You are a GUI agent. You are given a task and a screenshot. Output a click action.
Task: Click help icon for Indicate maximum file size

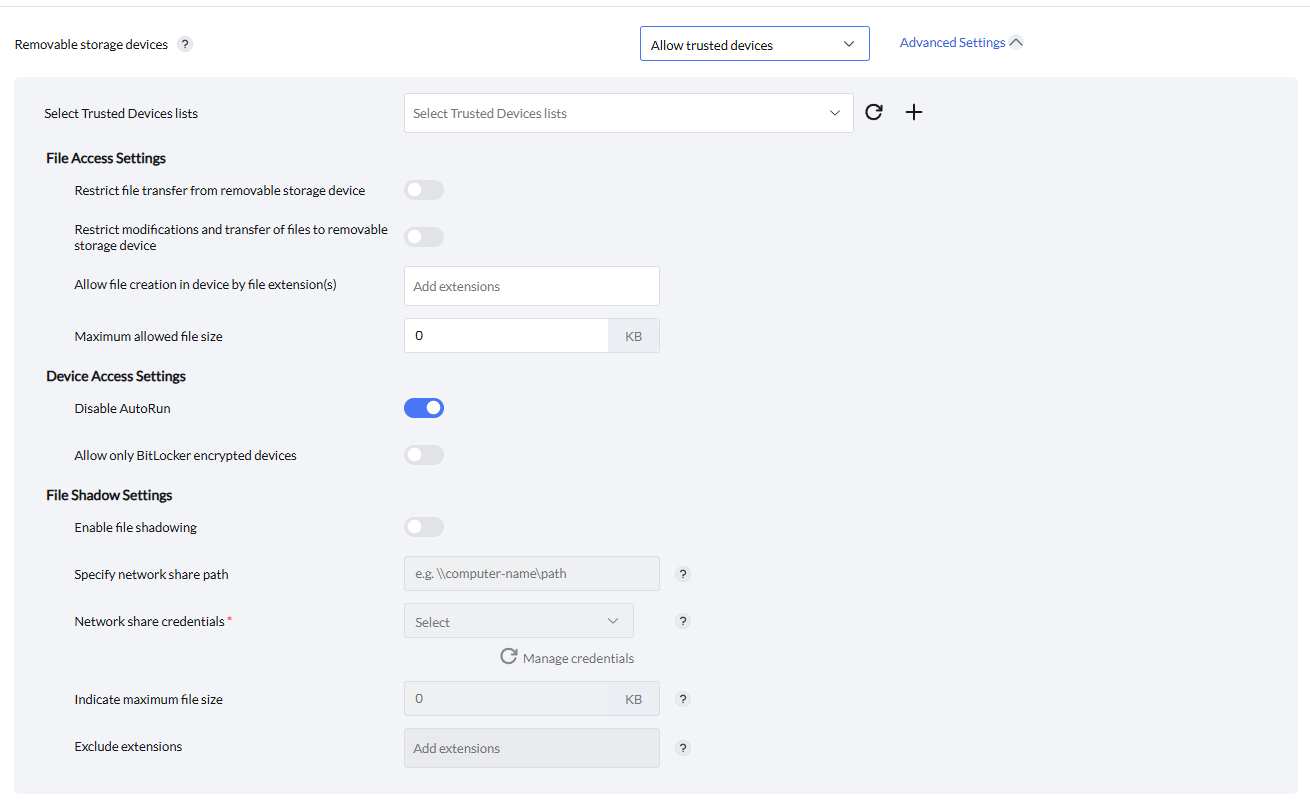click(x=683, y=699)
